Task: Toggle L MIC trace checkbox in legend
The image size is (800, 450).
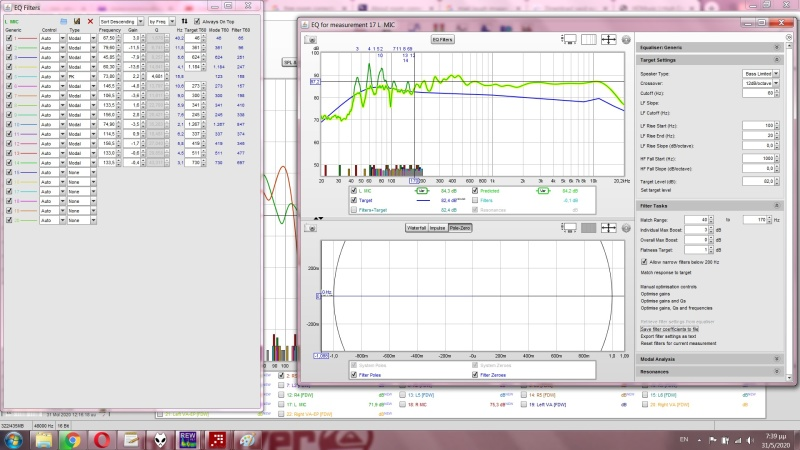Action: [354, 191]
